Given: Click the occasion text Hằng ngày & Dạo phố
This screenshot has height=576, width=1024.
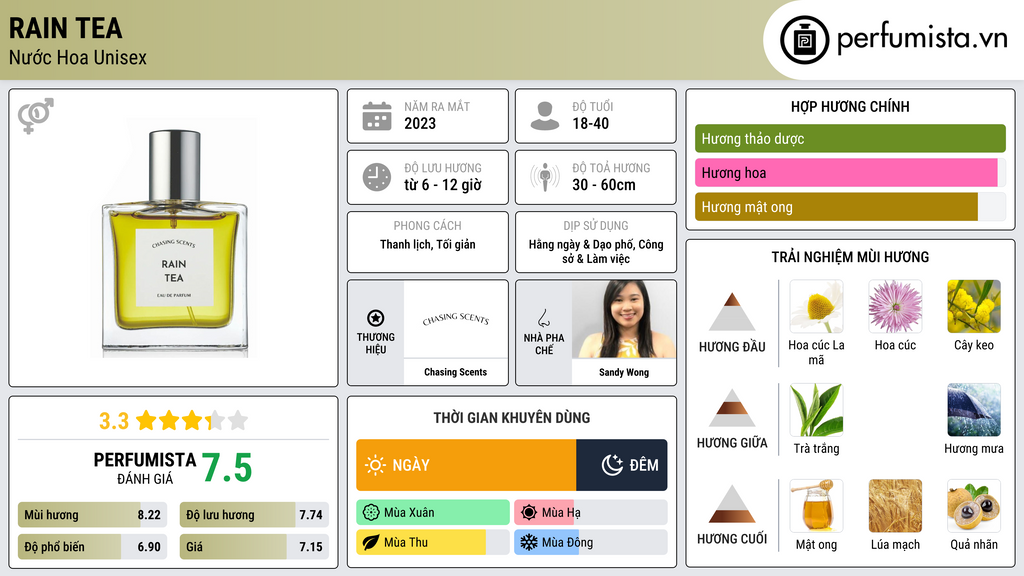Looking at the screenshot, I should click(x=582, y=244).
